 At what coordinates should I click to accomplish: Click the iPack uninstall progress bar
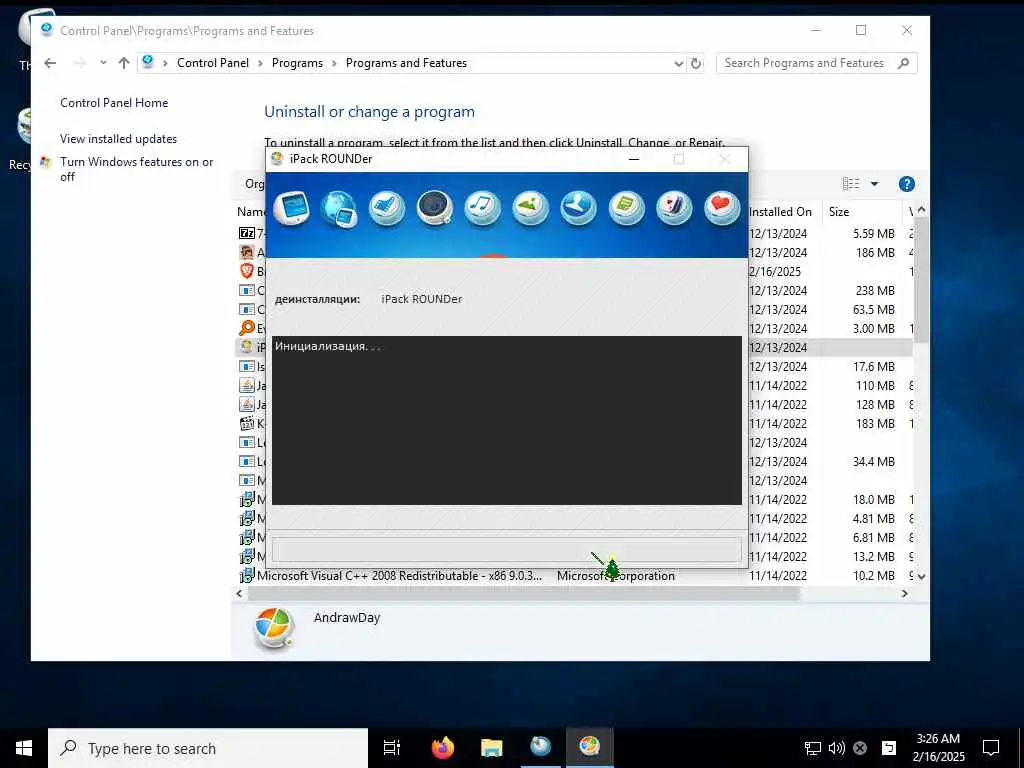click(x=507, y=550)
